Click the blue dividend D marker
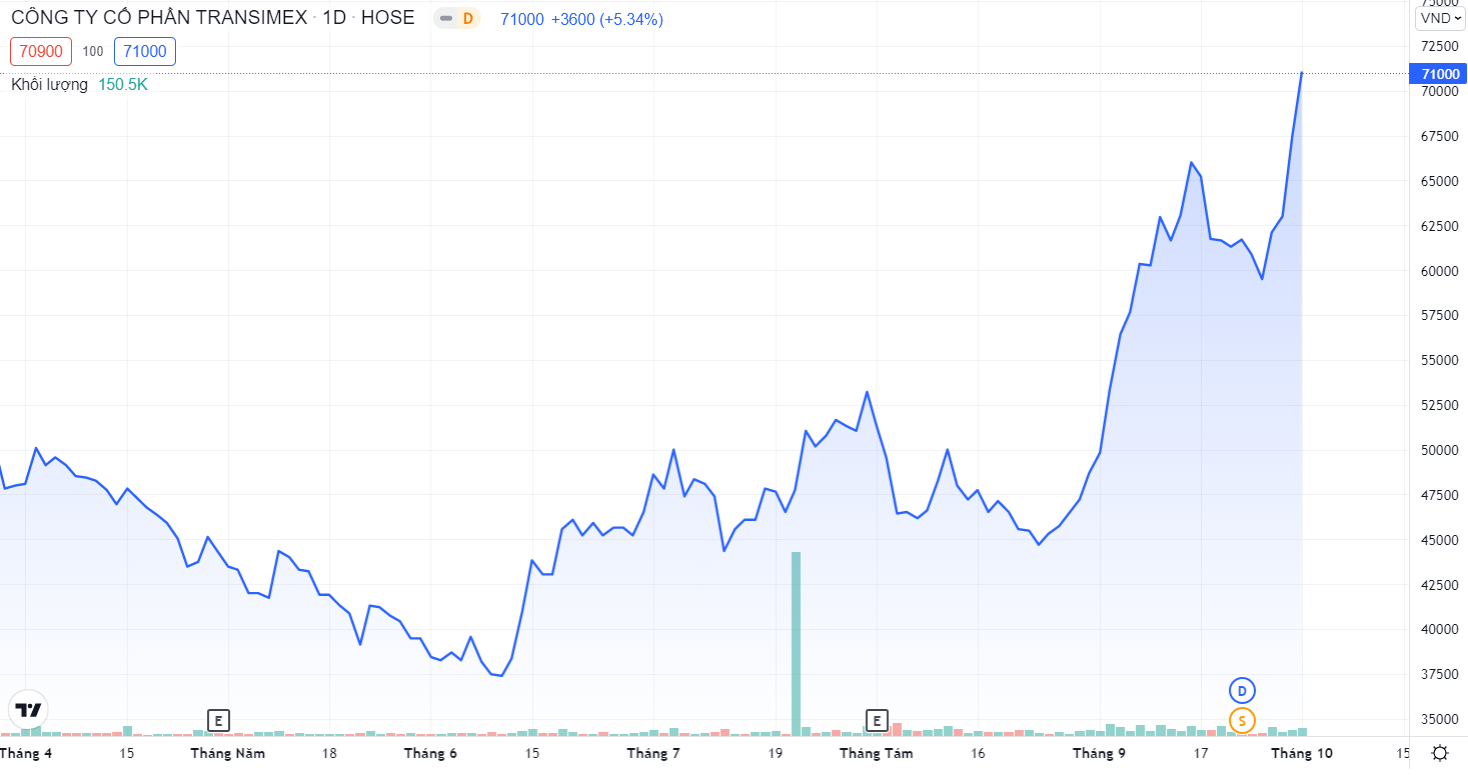This screenshot has height=775, width=1468. pyautogui.click(x=1242, y=691)
